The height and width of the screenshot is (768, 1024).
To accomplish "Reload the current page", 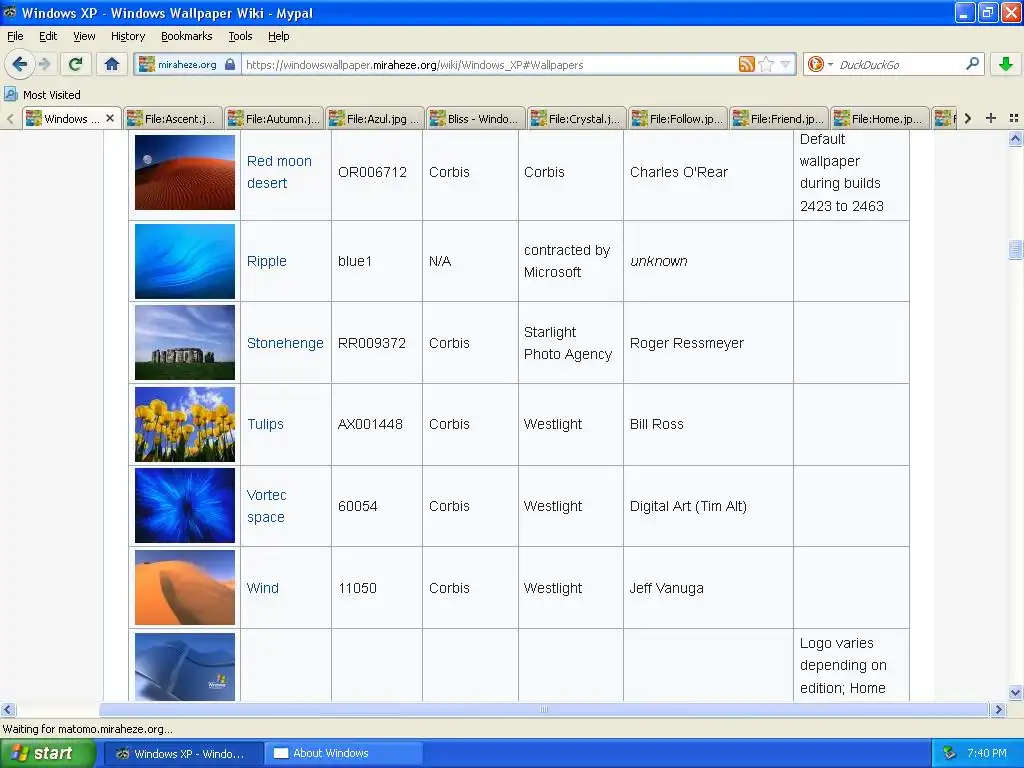I will tap(75, 64).
